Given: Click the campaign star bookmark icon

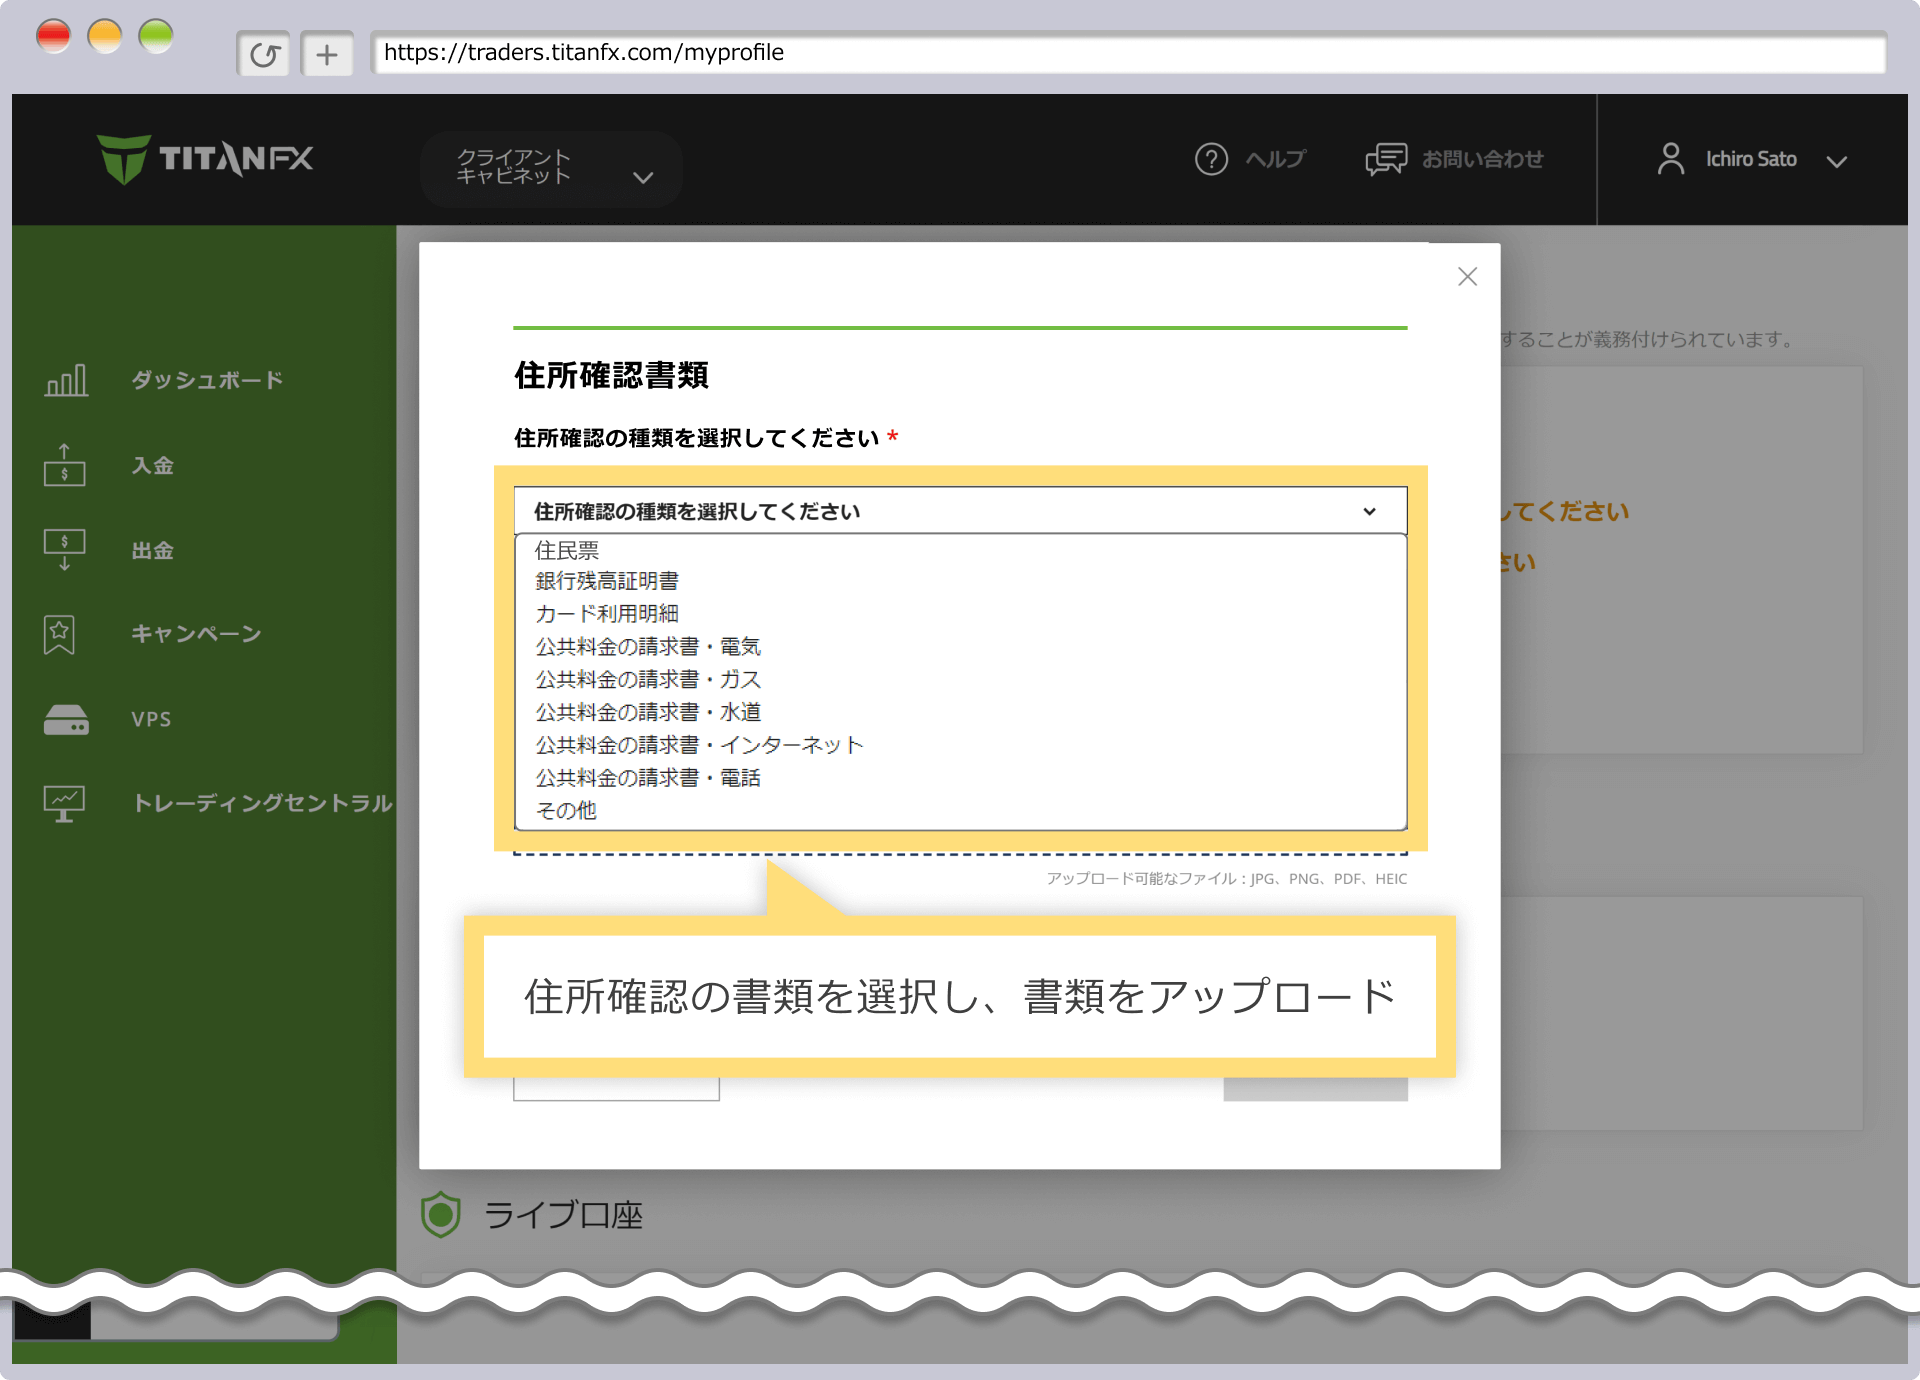Looking at the screenshot, I should click(60, 634).
